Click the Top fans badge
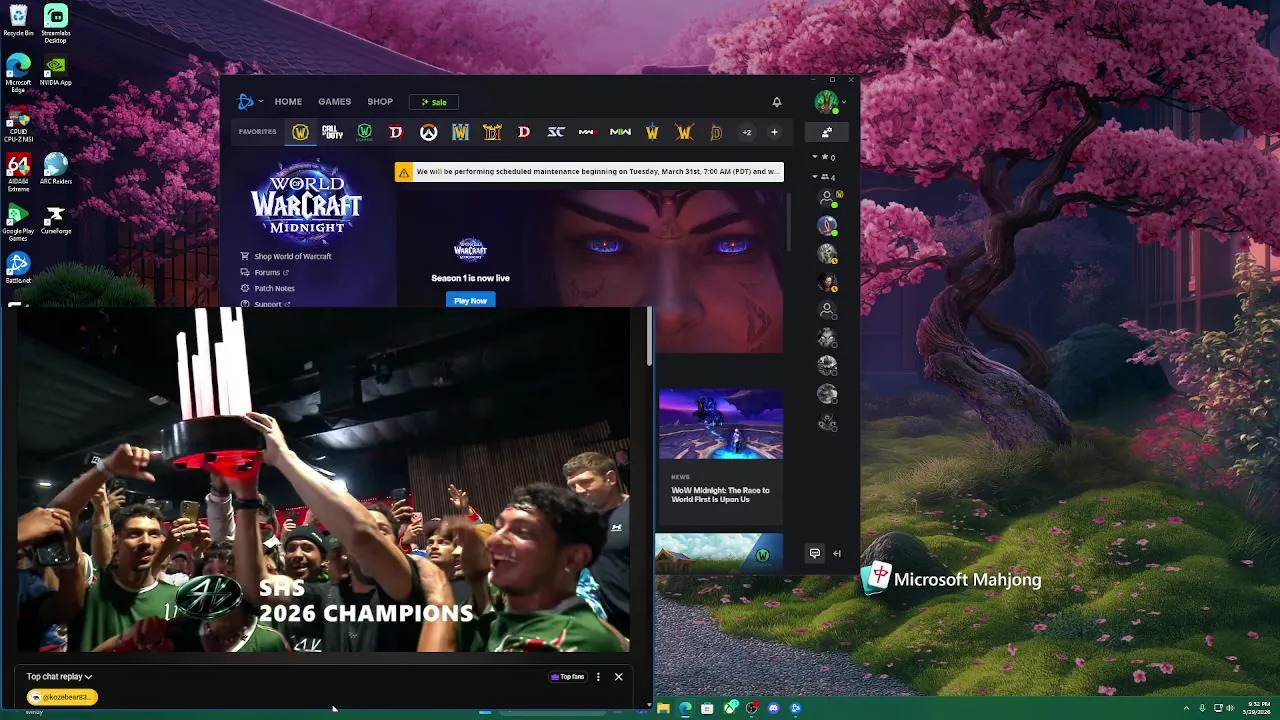The height and width of the screenshot is (720, 1280). tap(568, 677)
